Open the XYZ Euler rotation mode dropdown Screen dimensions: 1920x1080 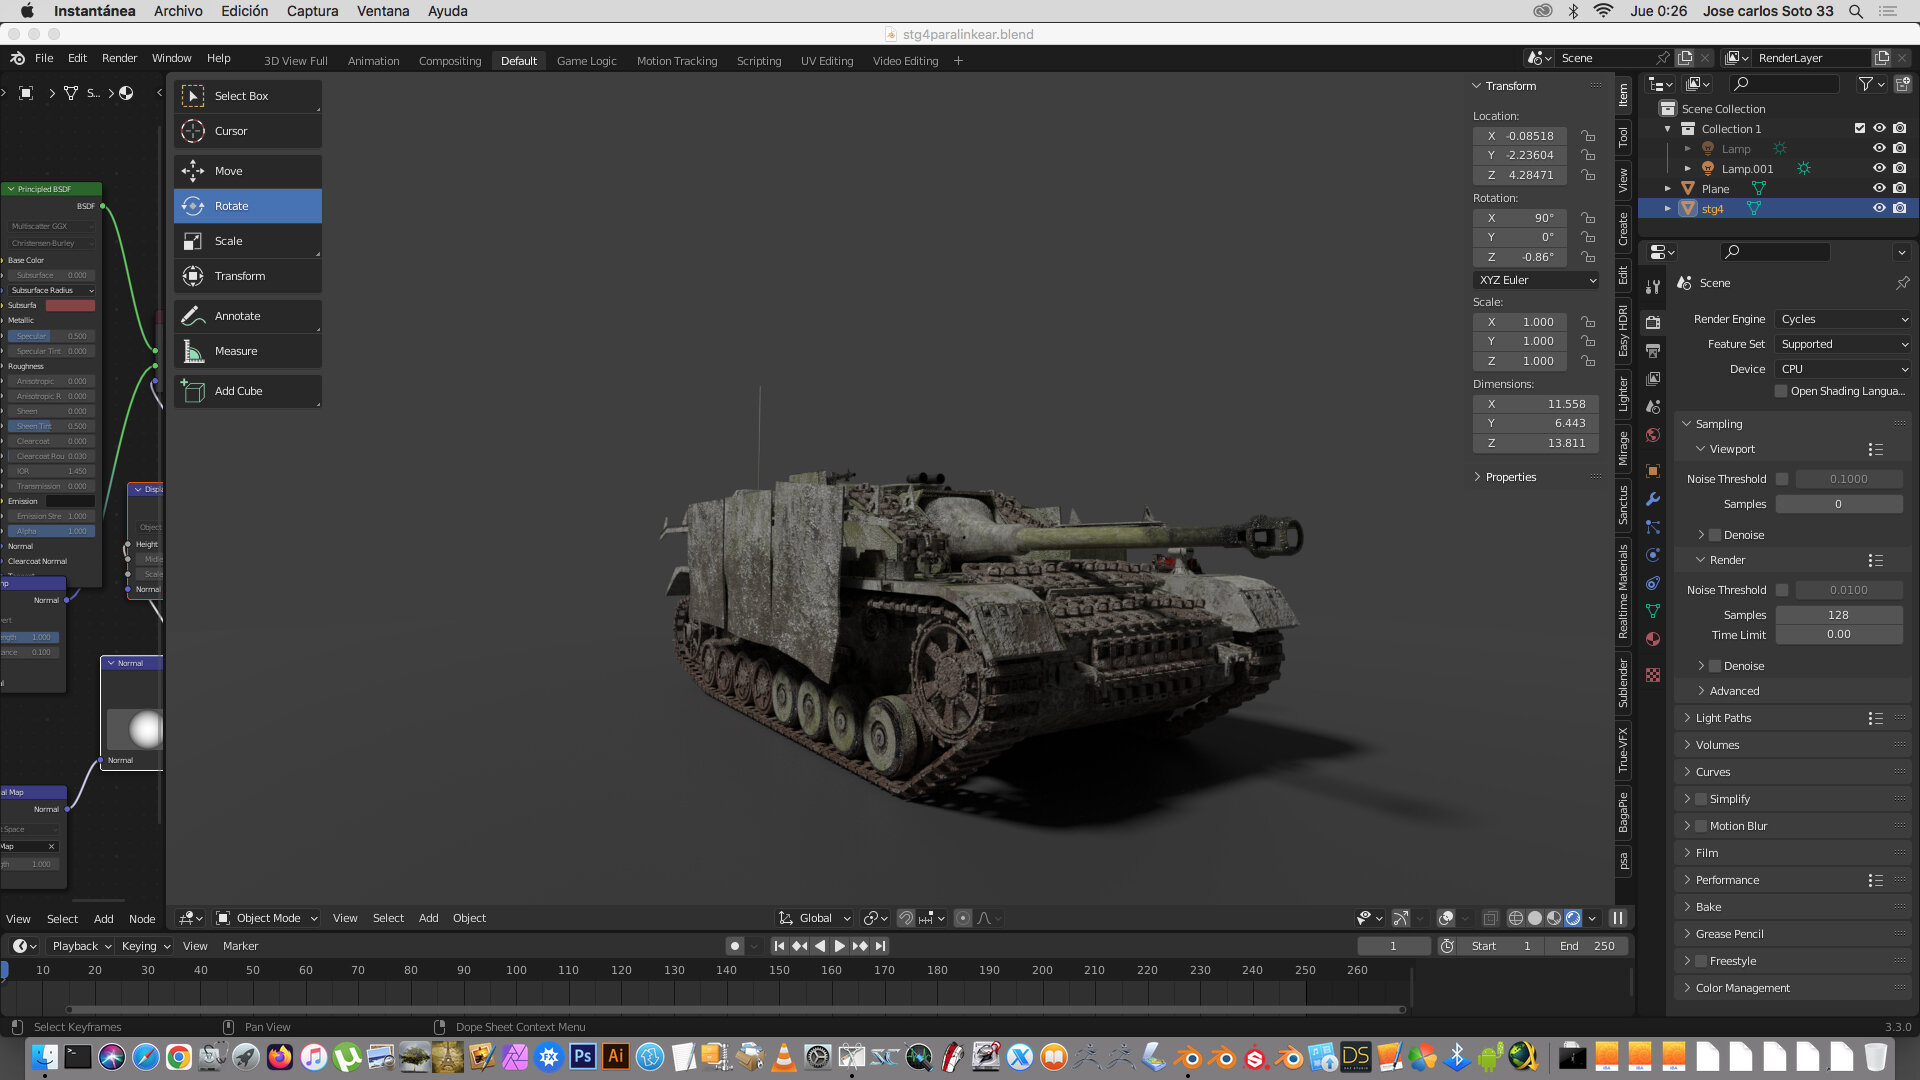1537,280
